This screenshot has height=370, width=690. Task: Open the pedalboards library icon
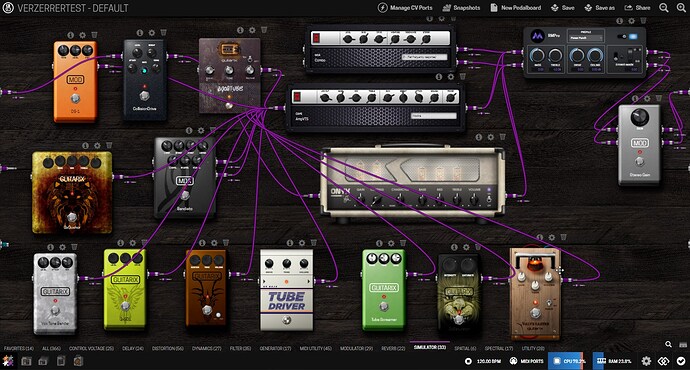[26, 361]
